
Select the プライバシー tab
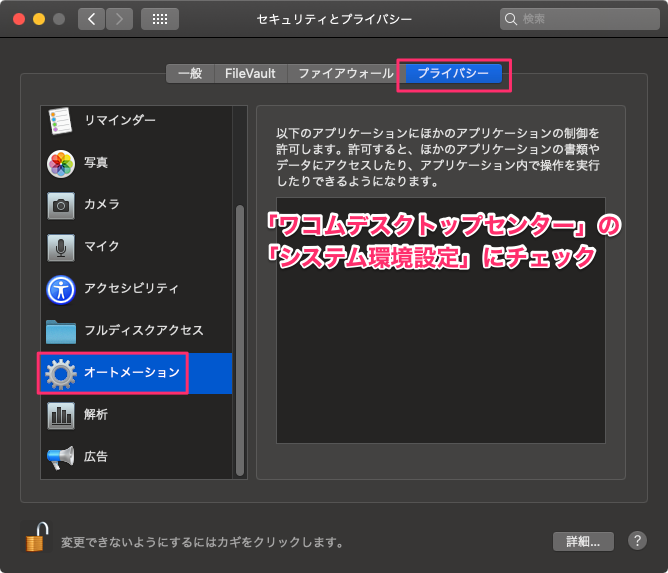tap(453, 73)
